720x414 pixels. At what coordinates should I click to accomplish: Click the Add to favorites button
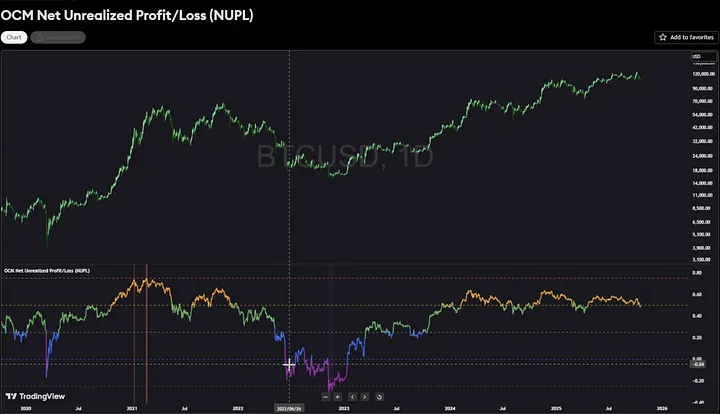pos(685,37)
